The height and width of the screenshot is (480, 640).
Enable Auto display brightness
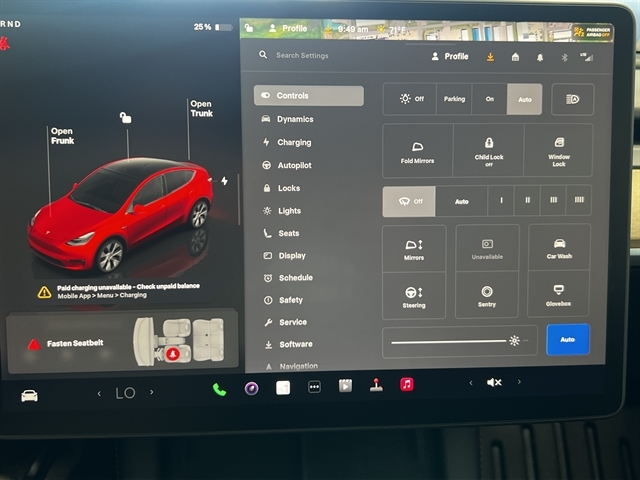[x=568, y=340]
